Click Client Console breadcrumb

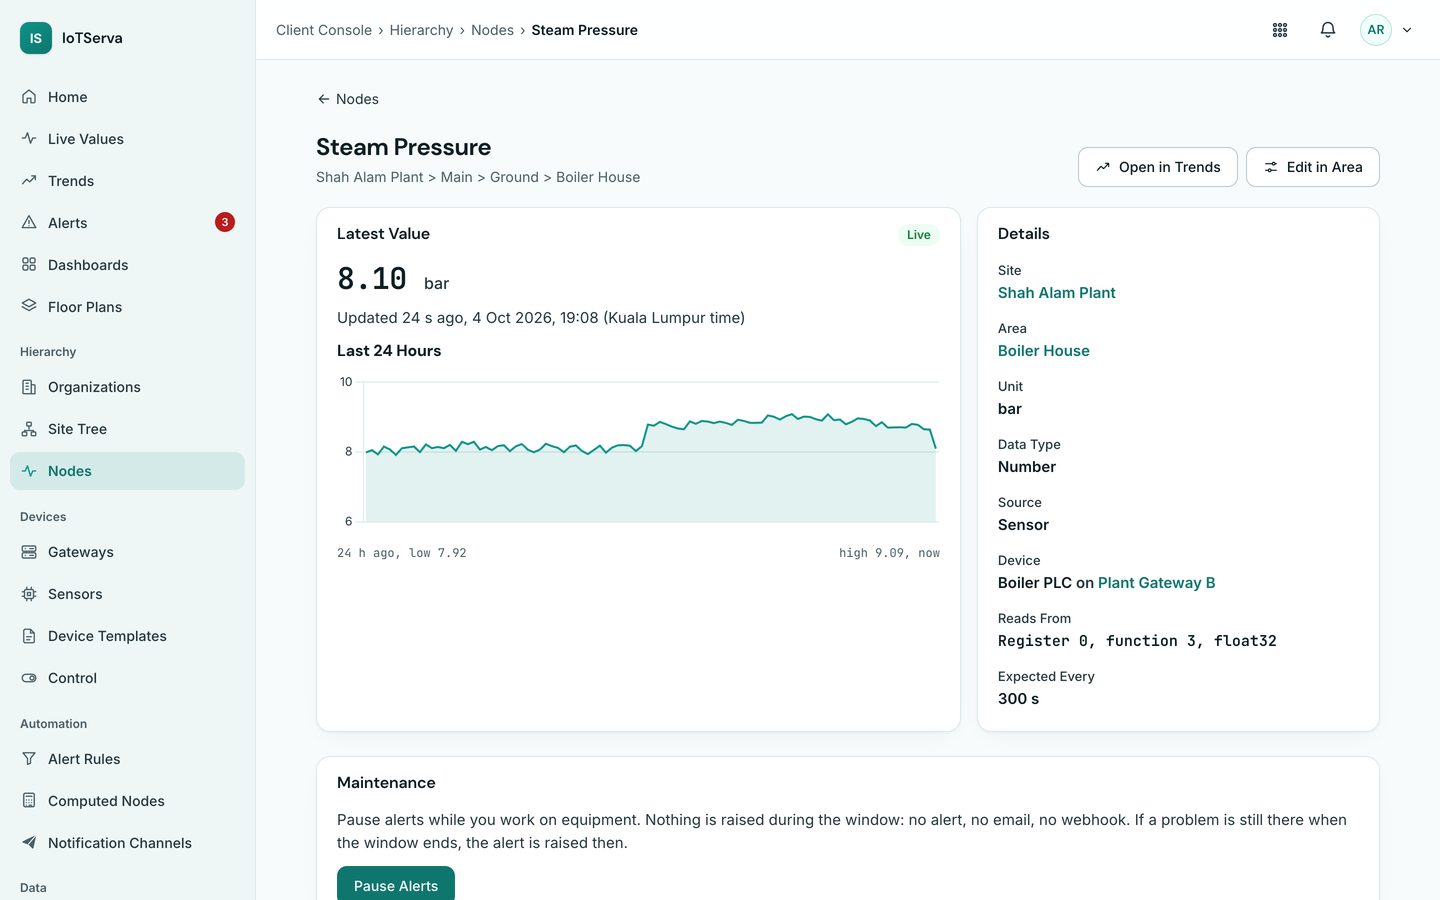tap(324, 30)
